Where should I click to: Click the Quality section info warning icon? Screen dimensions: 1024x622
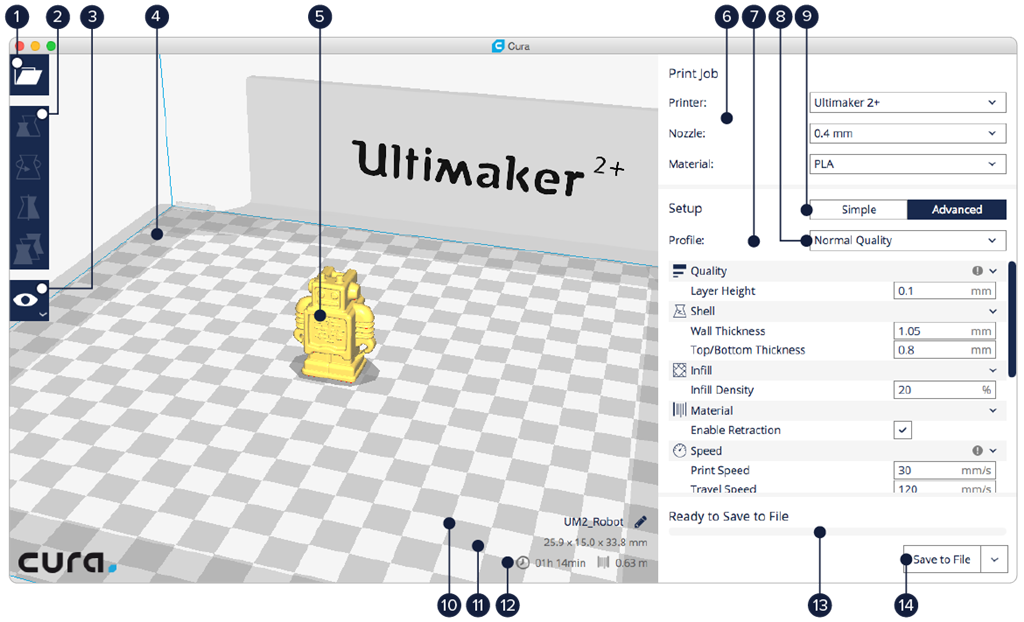978,270
